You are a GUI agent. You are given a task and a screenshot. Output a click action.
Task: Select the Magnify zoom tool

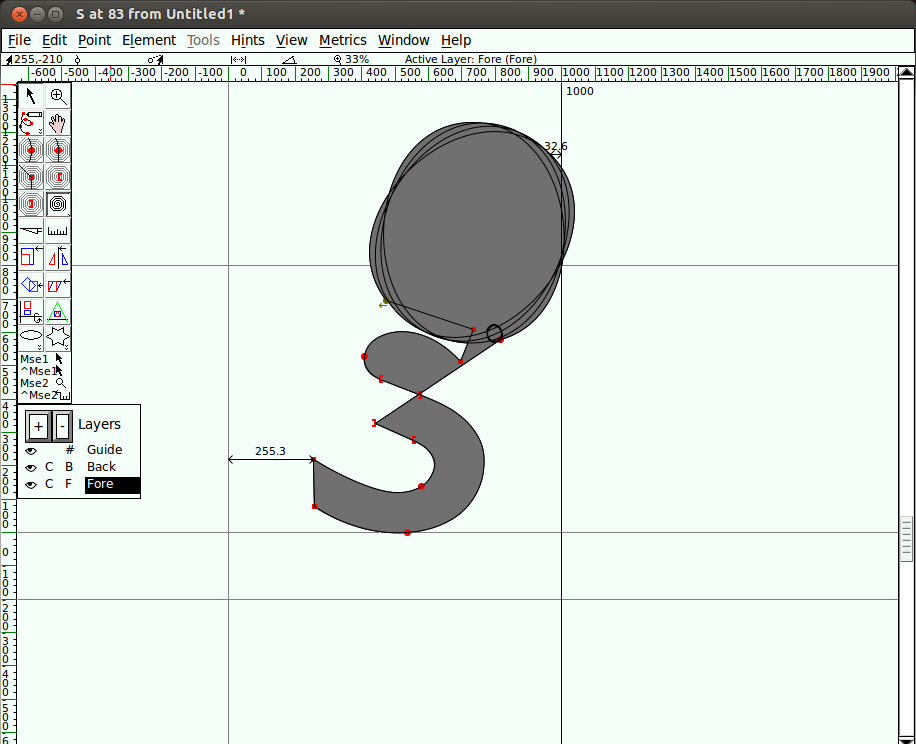(59, 96)
